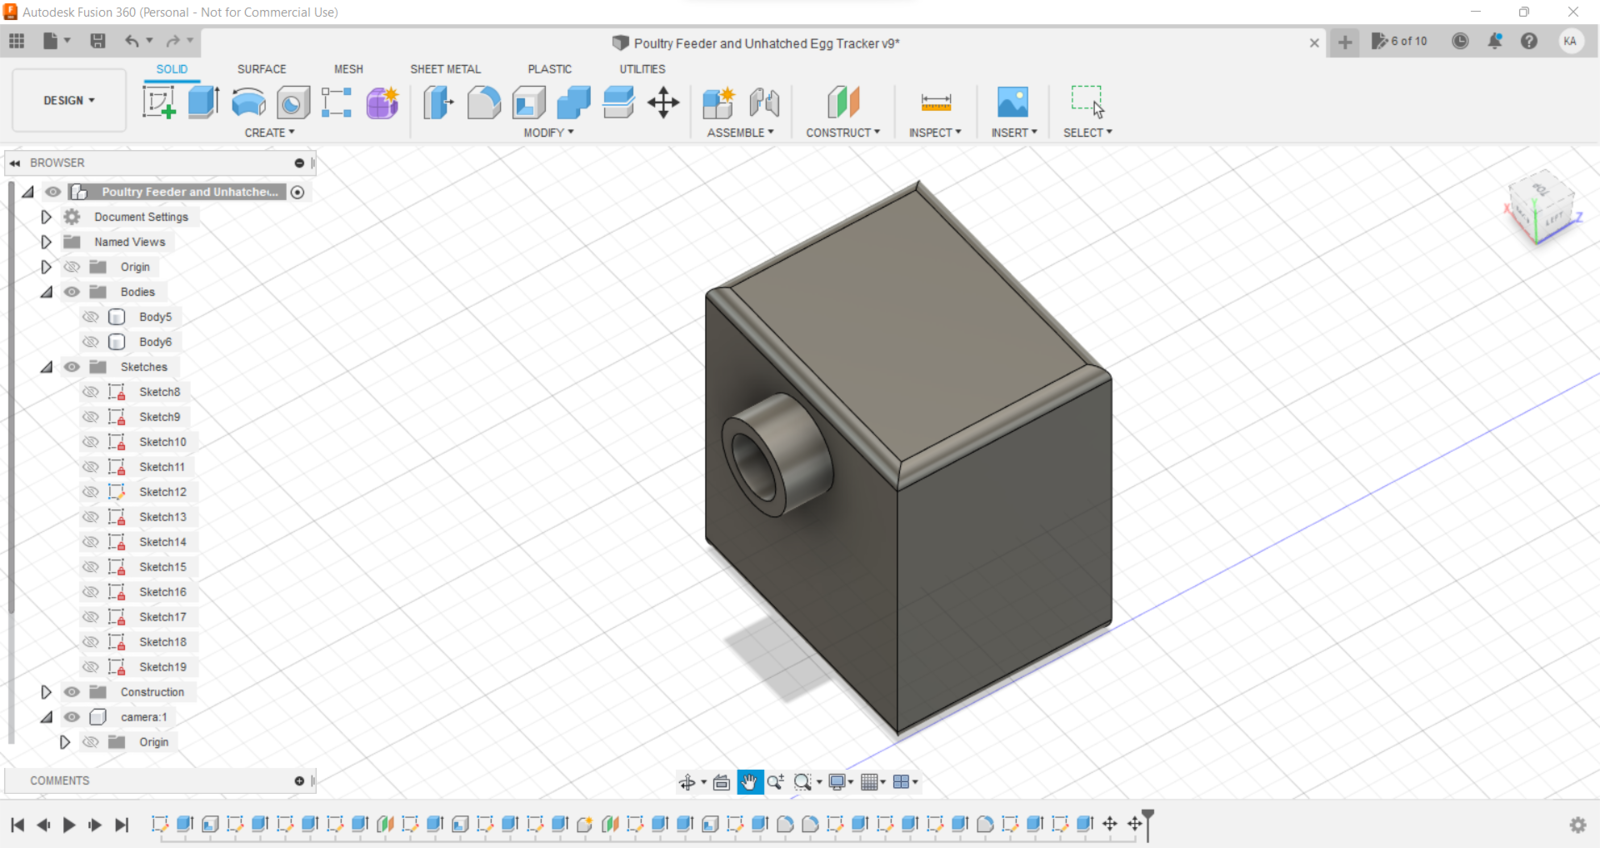Click the Measure tool under Inspect
The image size is (1600, 848).
[936, 102]
